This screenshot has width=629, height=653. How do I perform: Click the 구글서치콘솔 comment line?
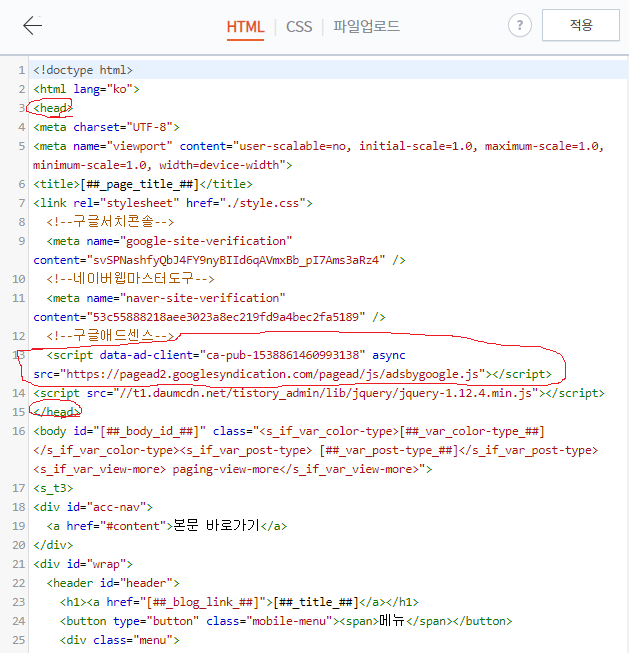(x=110, y=222)
